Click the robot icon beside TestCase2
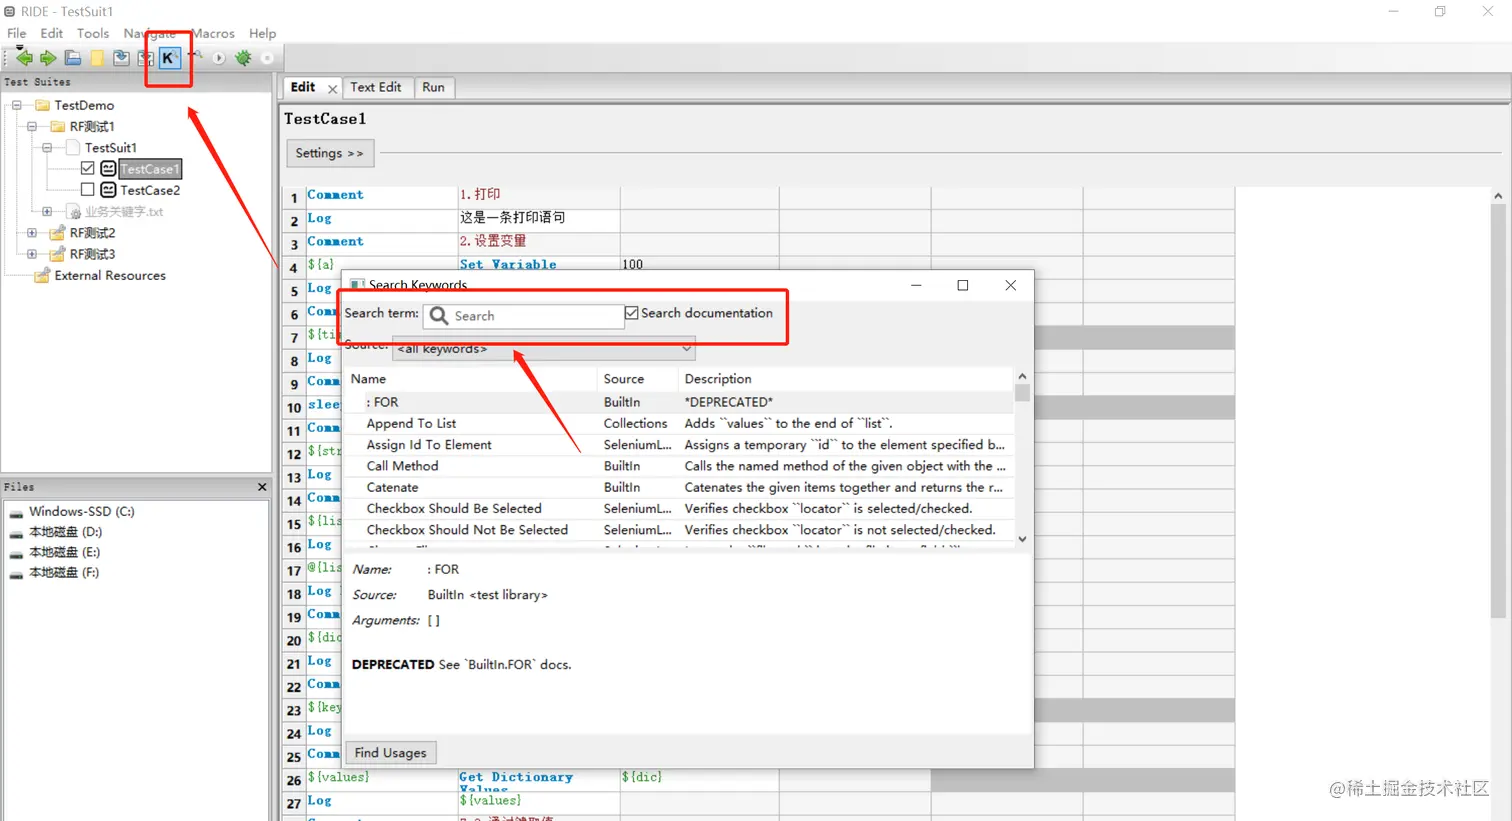The height and width of the screenshot is (821, 1512). [108, 190]
